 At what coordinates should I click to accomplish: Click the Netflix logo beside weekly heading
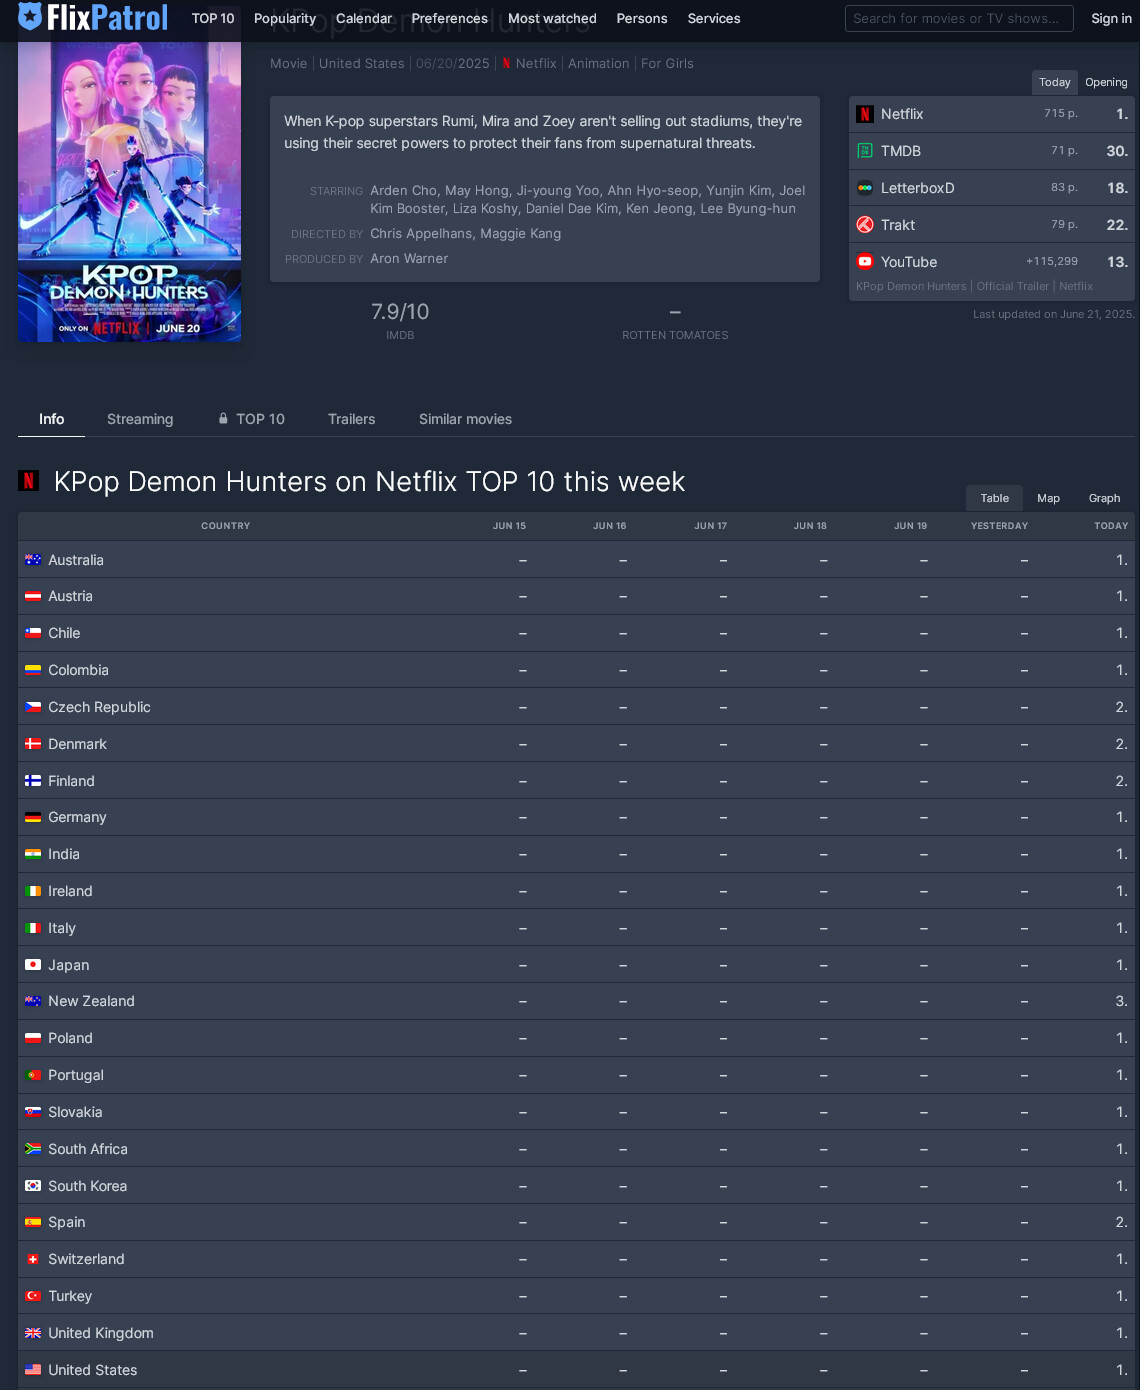pos(29,481)
